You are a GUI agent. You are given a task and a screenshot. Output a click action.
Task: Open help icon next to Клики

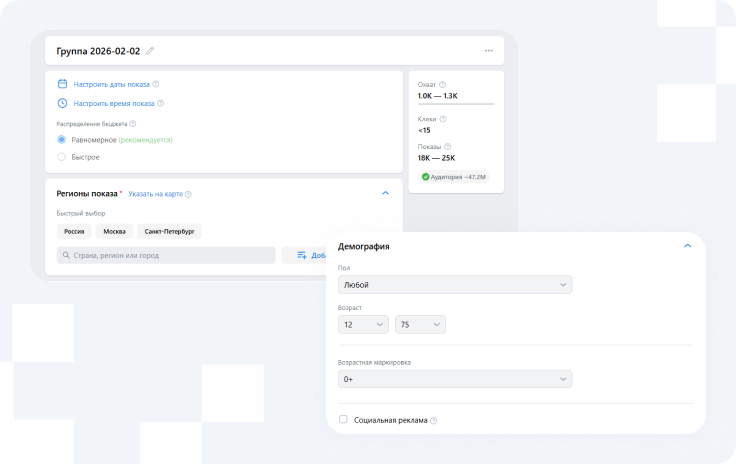[x=443, y=119]
